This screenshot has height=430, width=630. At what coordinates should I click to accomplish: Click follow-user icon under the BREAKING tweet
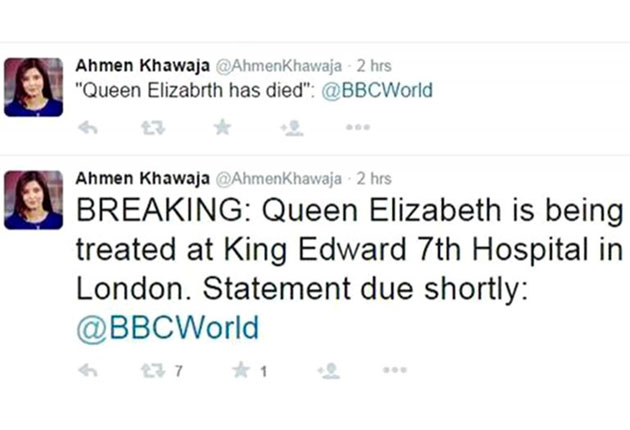pyautogui.click(x=328, y=371)
